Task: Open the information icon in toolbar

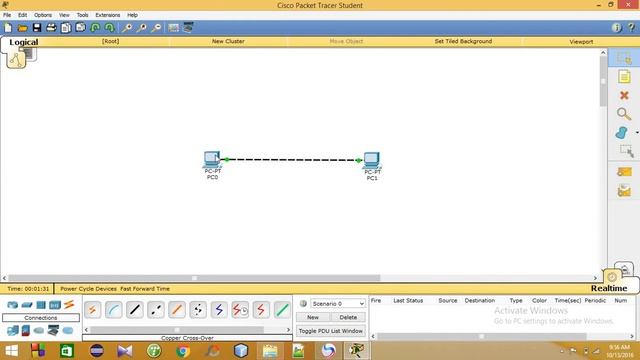Action: pyautogui.click(x=617, y=27)
